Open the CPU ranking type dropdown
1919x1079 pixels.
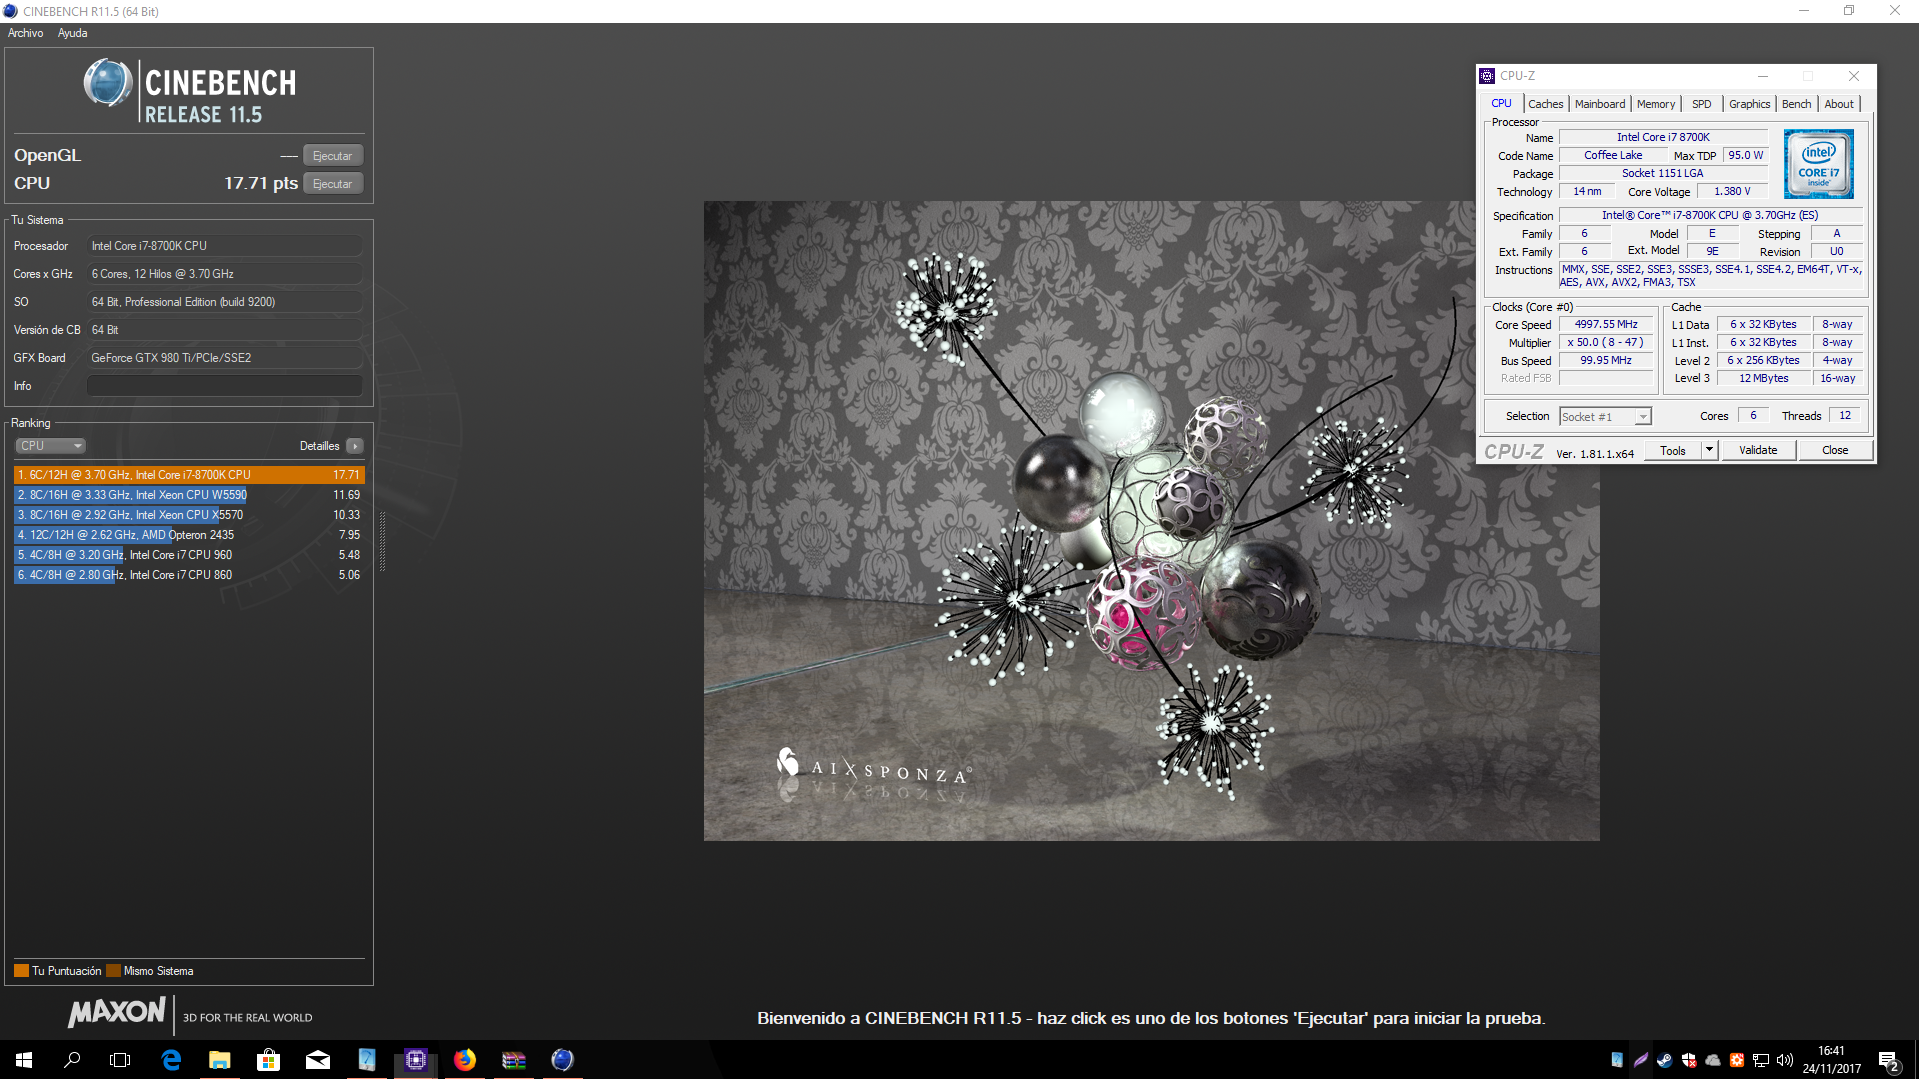tap(50, 446)
